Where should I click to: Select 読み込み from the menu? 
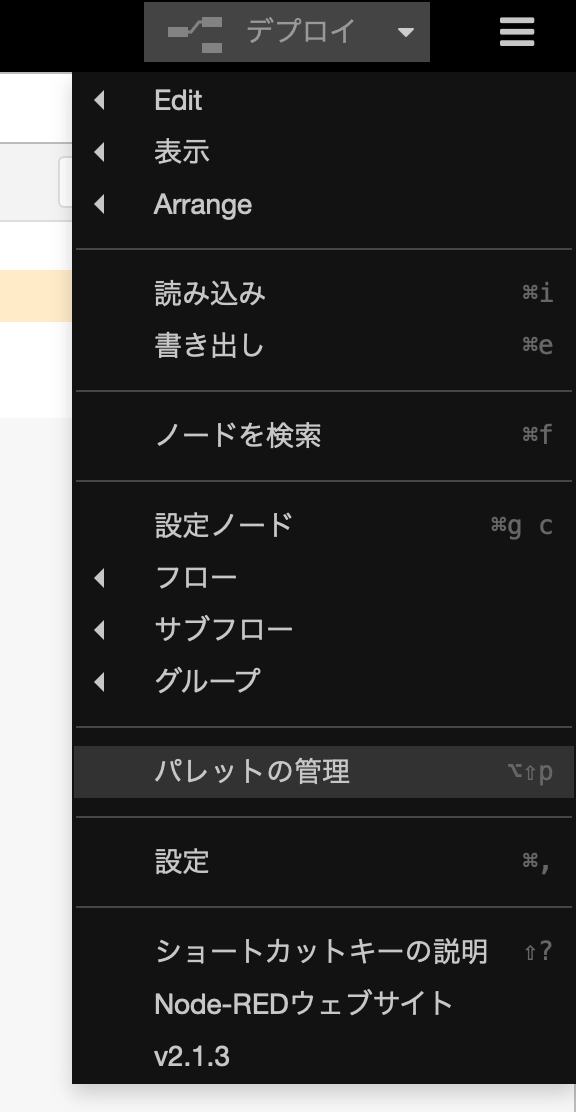tap(323, 293)
